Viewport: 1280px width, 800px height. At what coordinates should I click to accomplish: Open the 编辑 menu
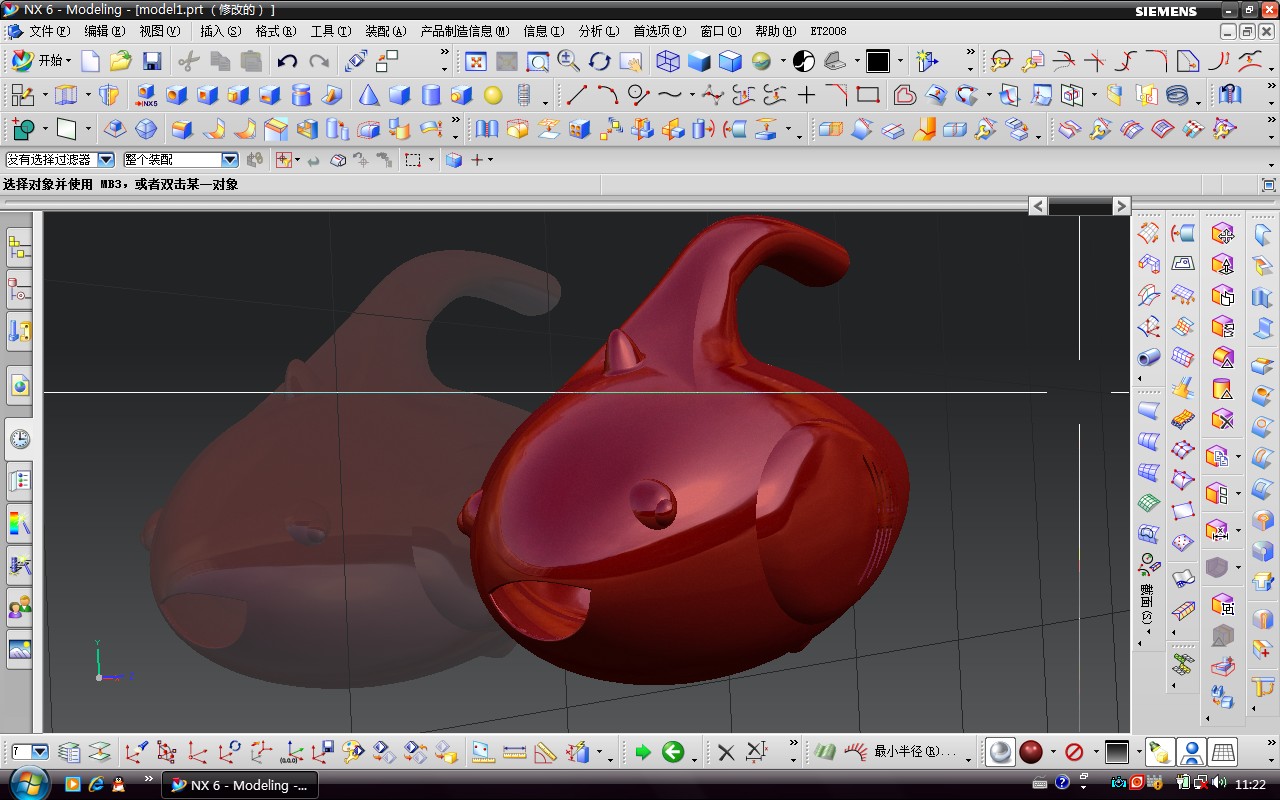tap(105, 31)
